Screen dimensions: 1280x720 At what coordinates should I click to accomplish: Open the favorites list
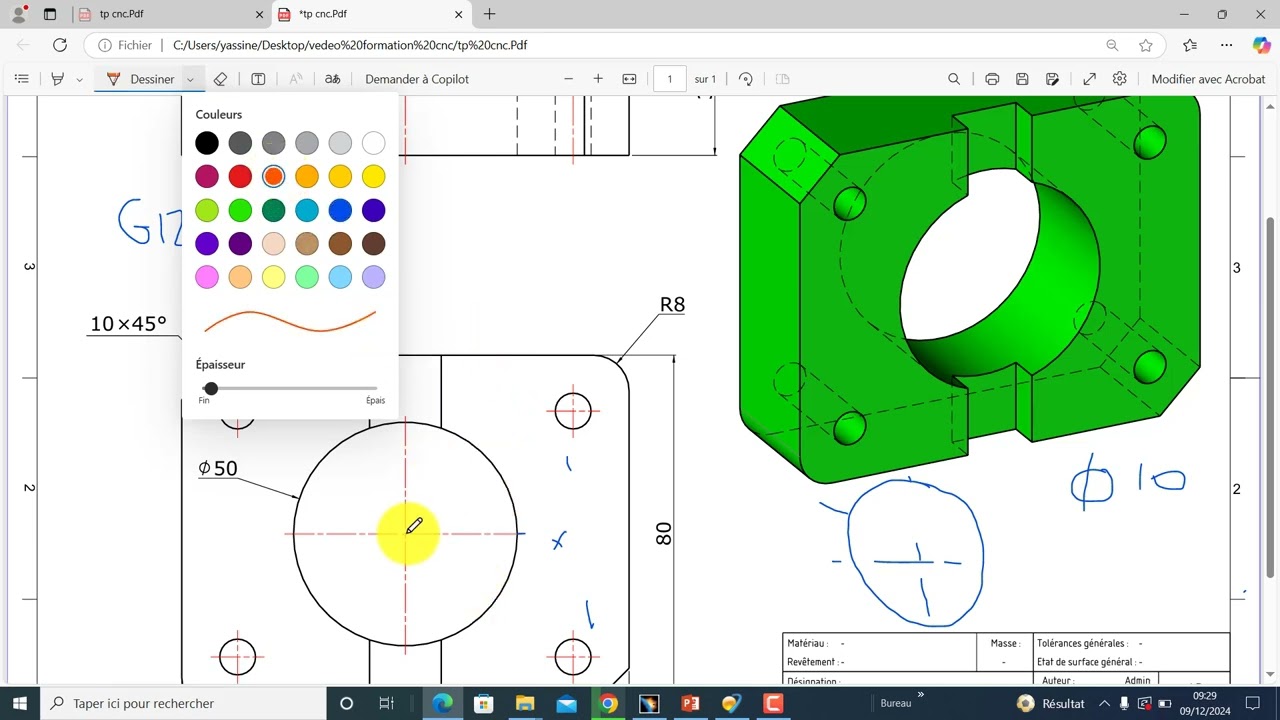click(x=1190, y=45)
